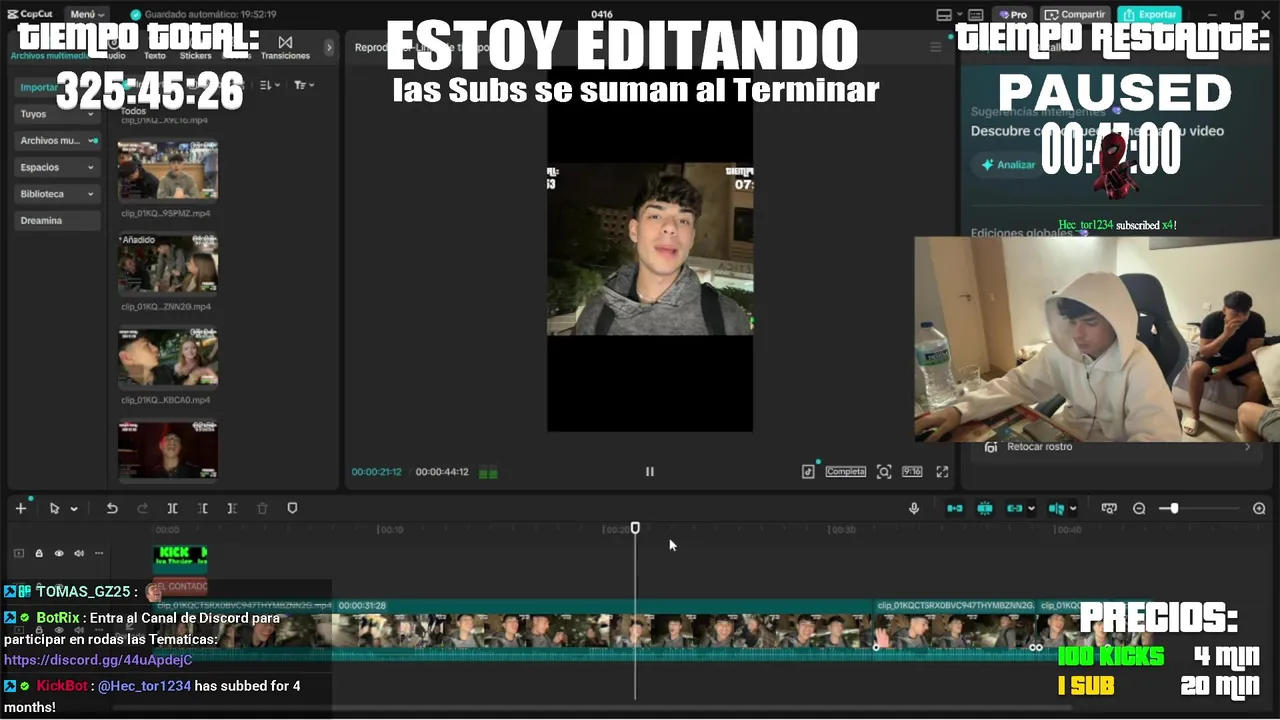Viewport: 1280px width, 720px height.
Task: Add a marker with the shield icon
Action: coord(292,508)
